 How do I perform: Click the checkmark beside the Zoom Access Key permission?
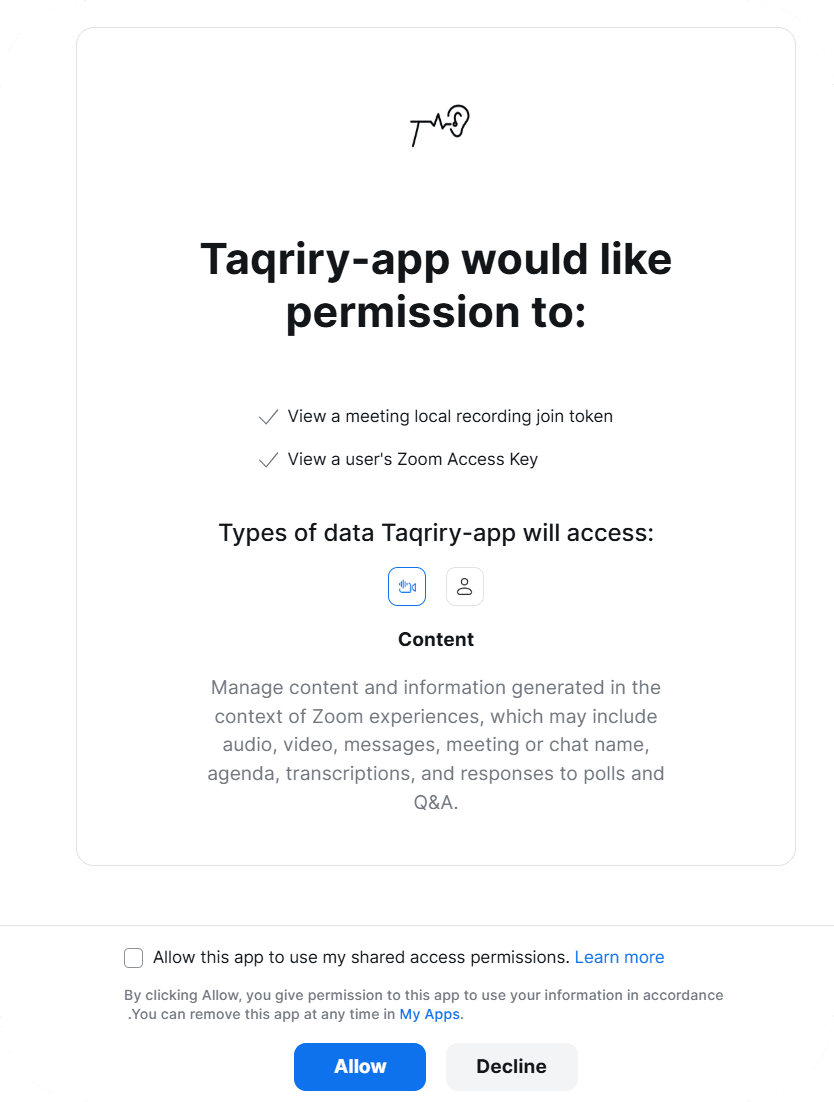[x=268, y=459]
